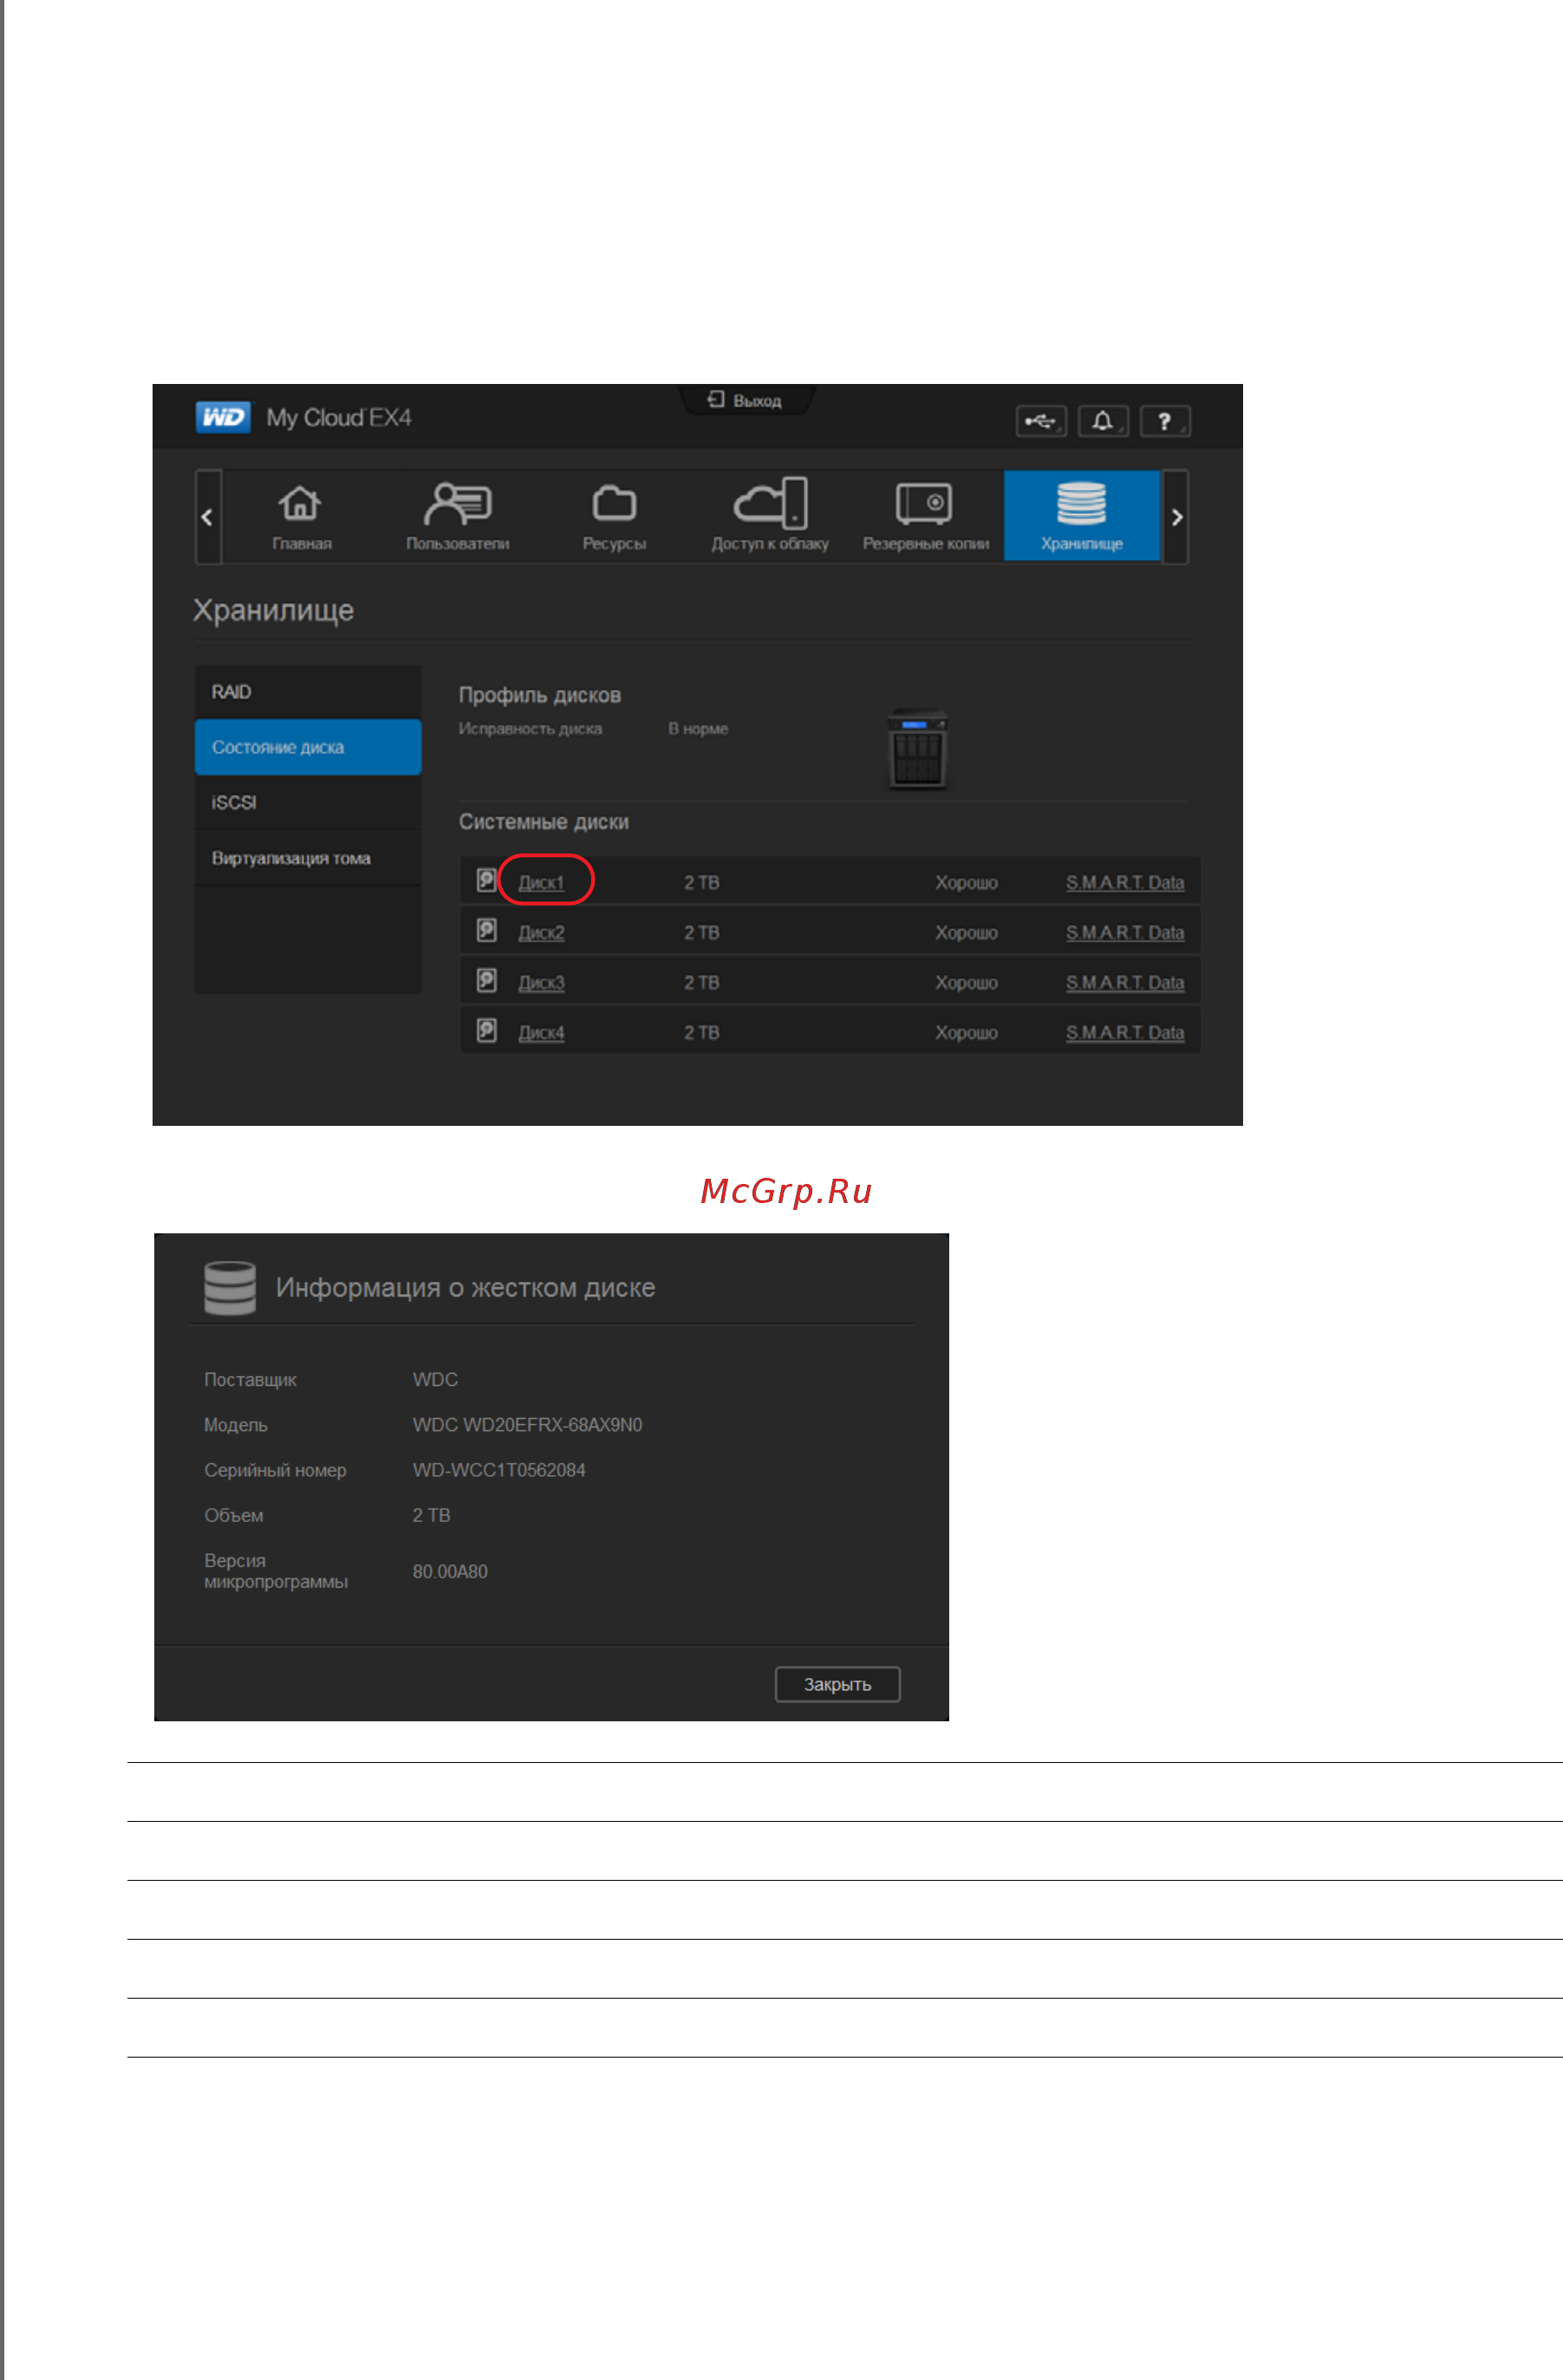Click the Хорошо status for Диск1
The height and width of the screenshot is (2380, 1563).
966,882
